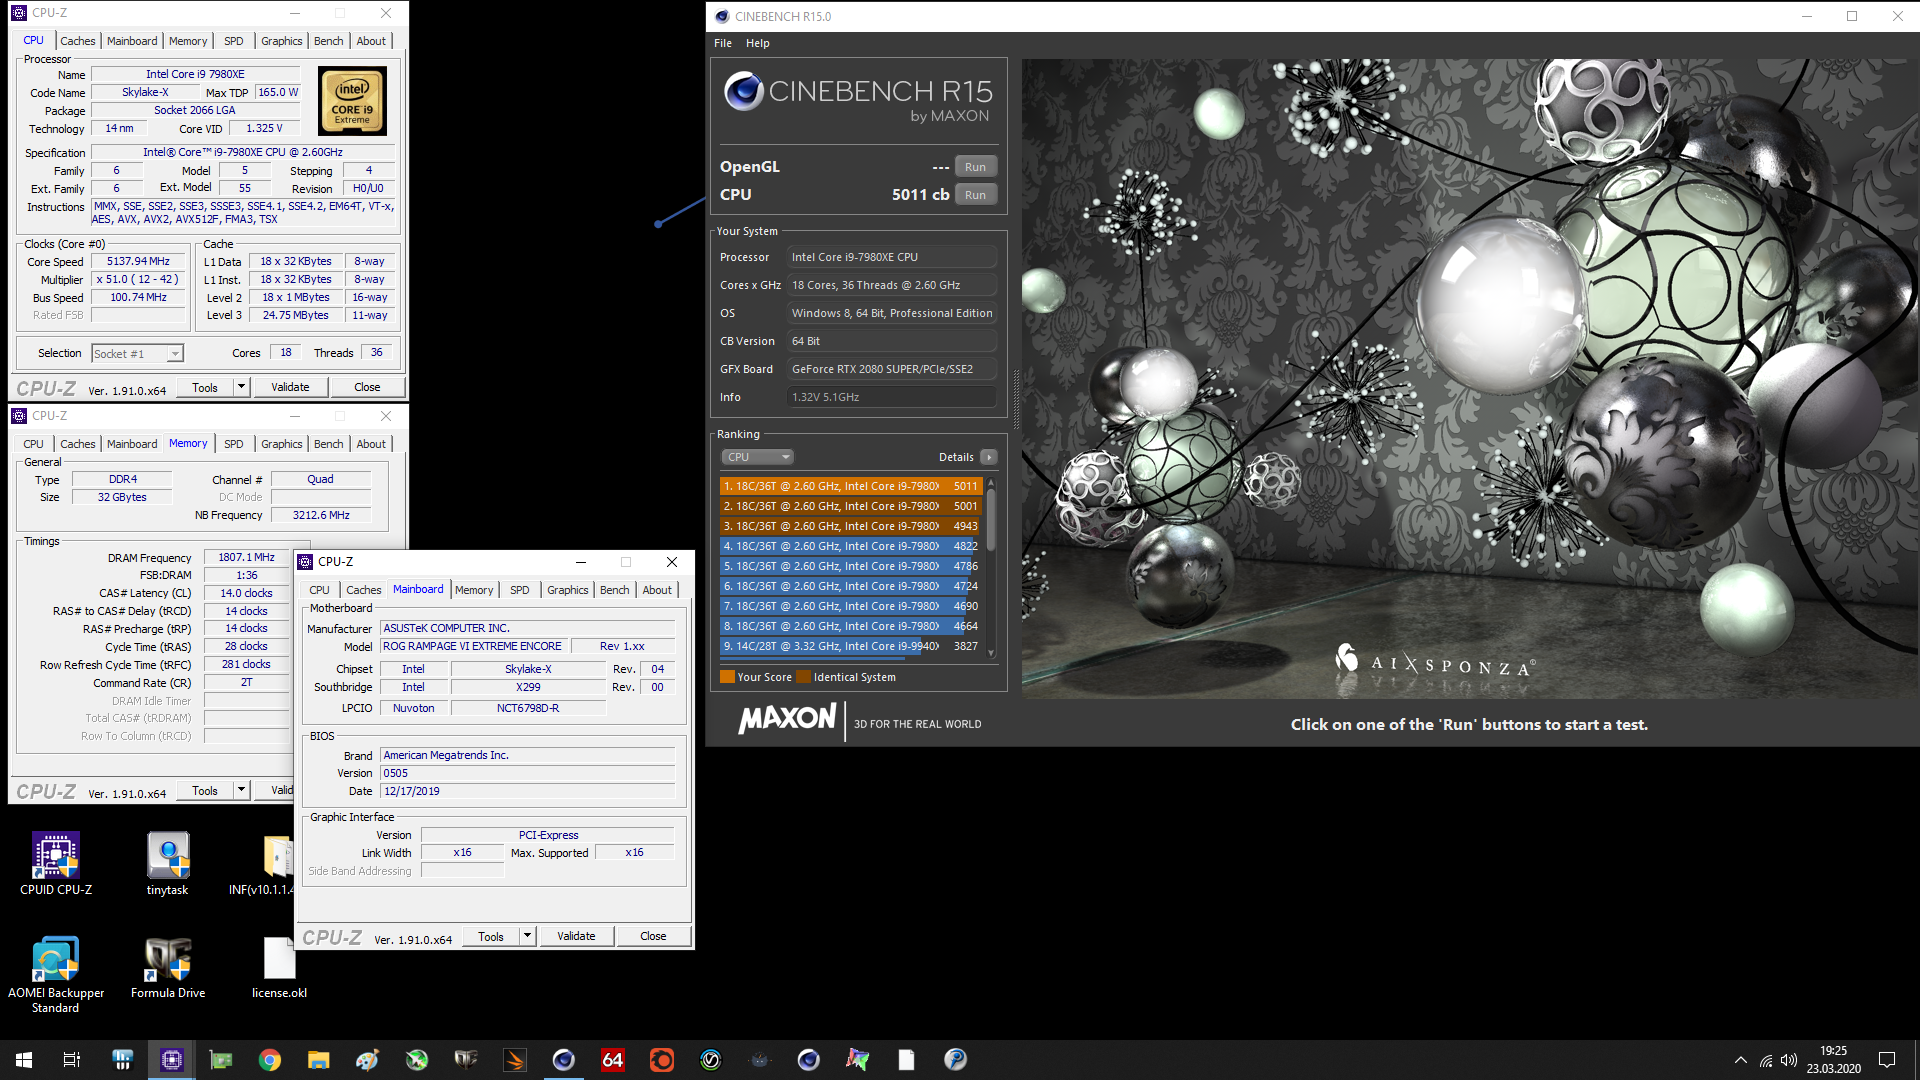The width and height of the screenshot is (1920, 1080).
Task: Click motherboard model ROG RAMPAGE VI EXTREME ENCORE
Action: 473,647
